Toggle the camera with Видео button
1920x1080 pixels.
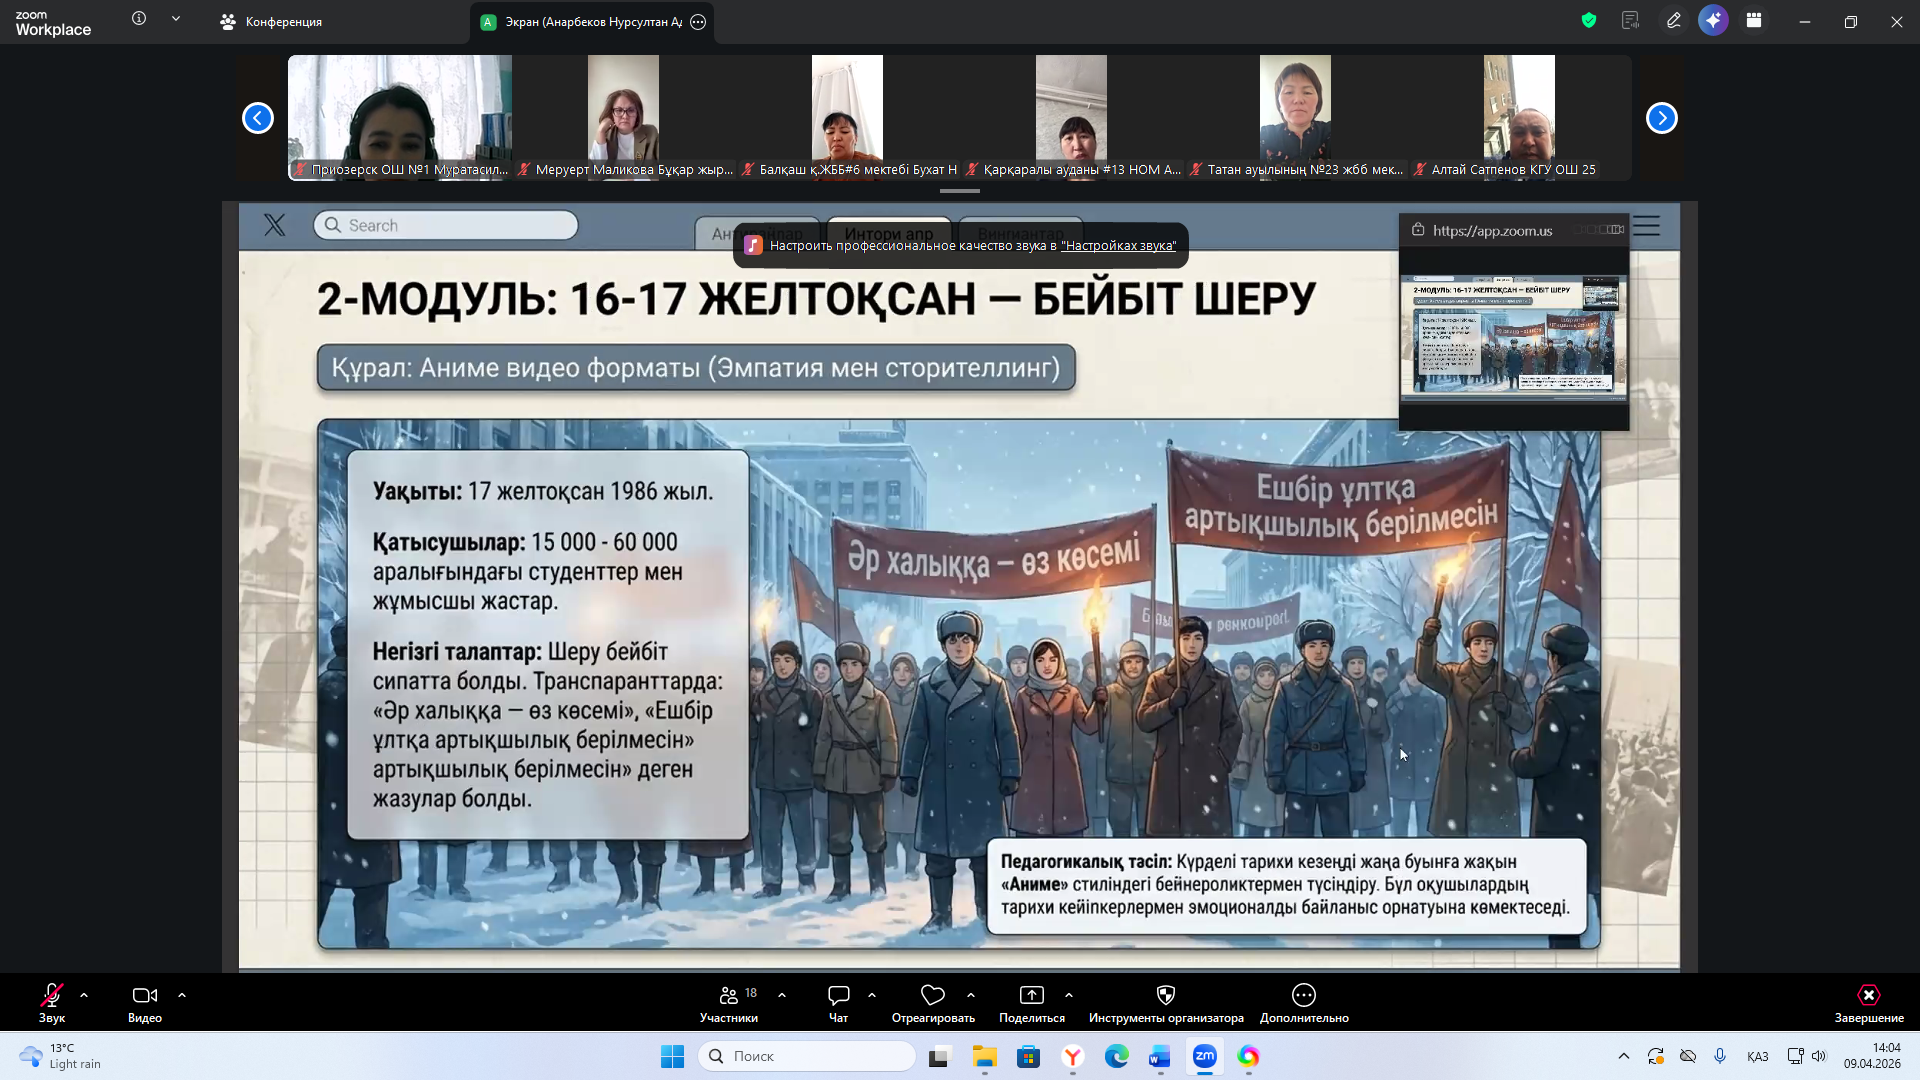[x=144, y=995]
